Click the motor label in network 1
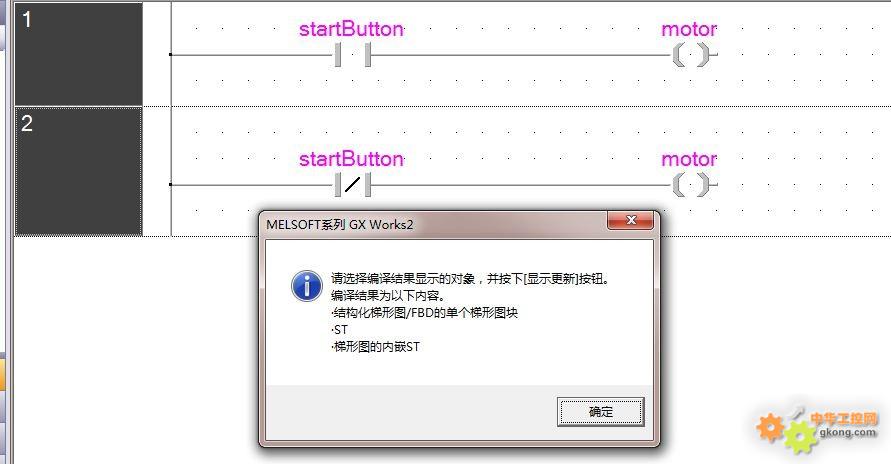891x464 pixels. (689, 30)
